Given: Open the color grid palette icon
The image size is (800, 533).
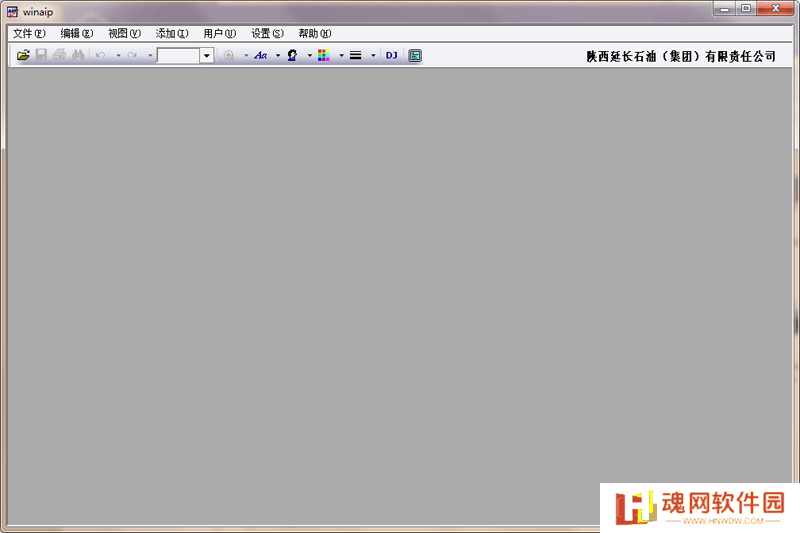Looking at the screenshot, I should pos(324,55).
